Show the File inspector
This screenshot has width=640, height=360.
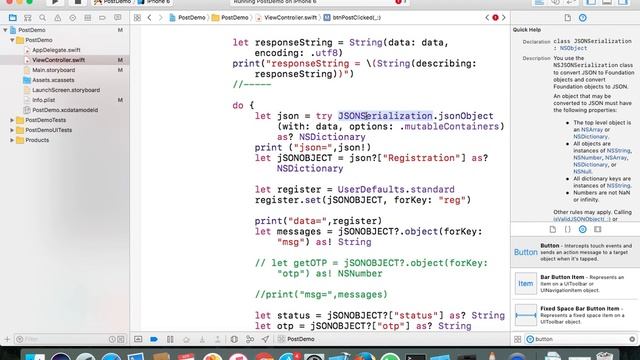click(x=567, y=18)
